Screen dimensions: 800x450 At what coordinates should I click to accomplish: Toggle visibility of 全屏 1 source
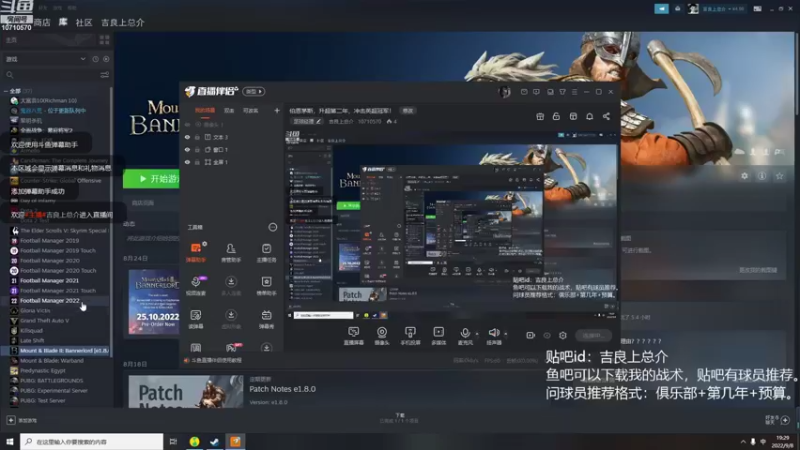coord(188,162)
